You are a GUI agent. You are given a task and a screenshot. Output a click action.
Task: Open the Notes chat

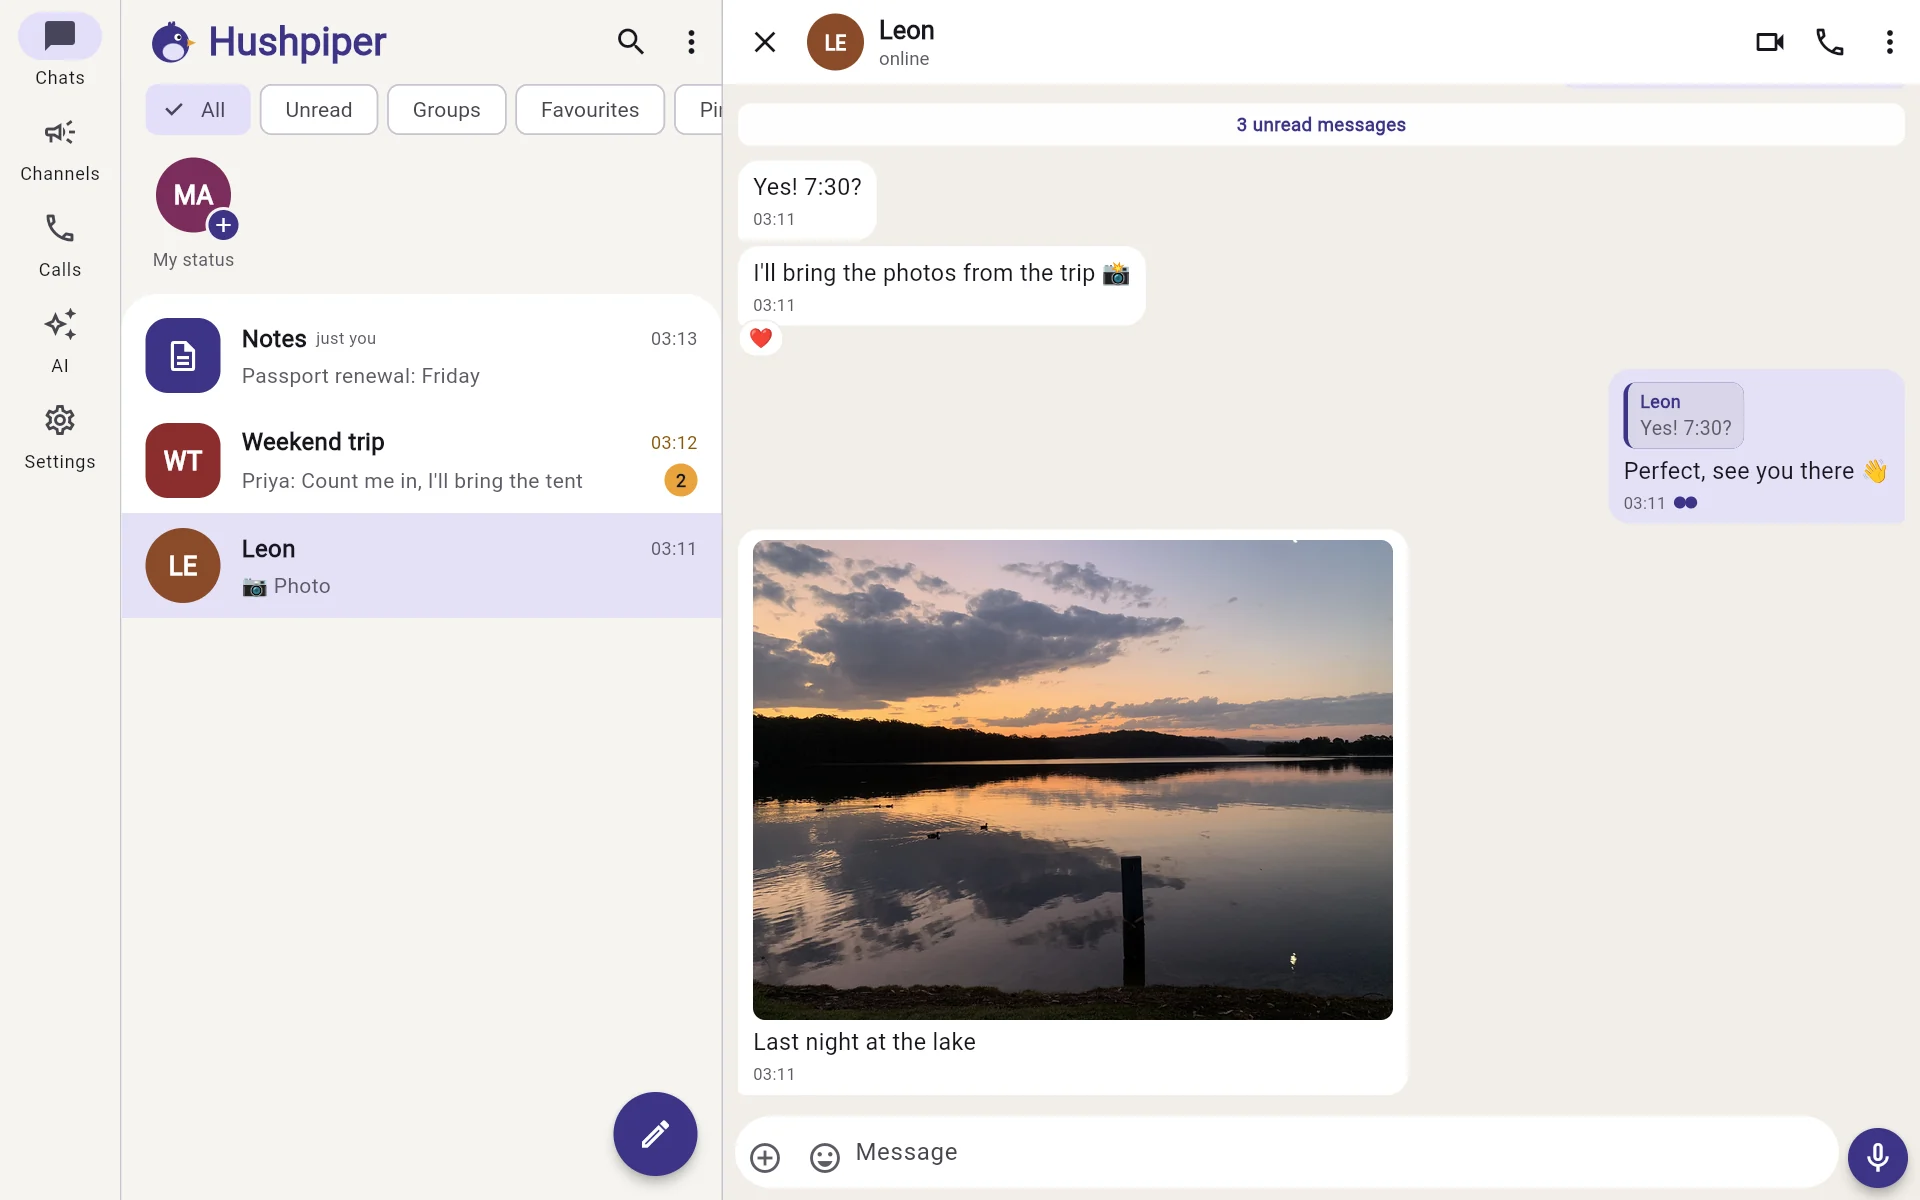click(x=421, y=356)
